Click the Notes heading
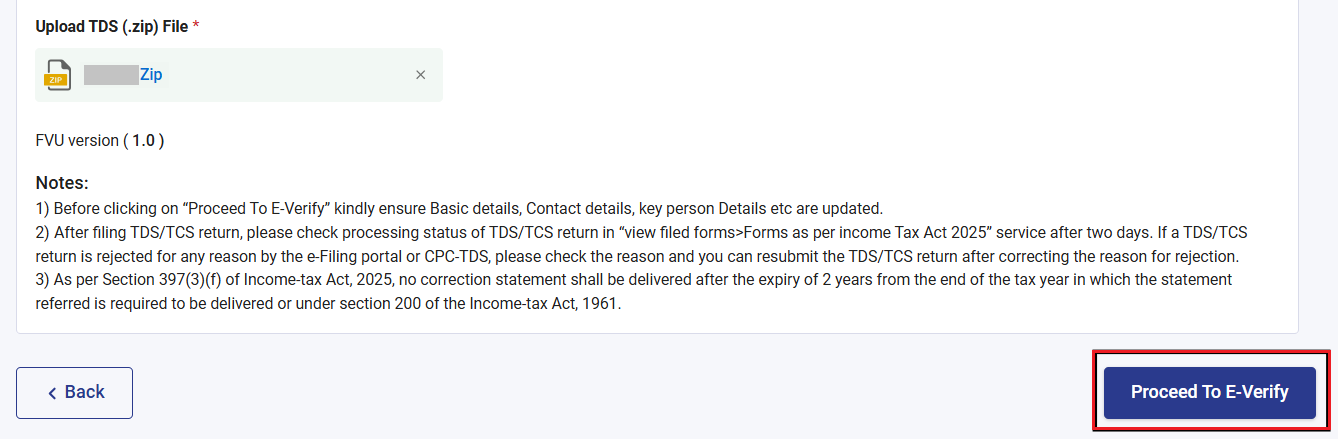 (x=62, y=184)
